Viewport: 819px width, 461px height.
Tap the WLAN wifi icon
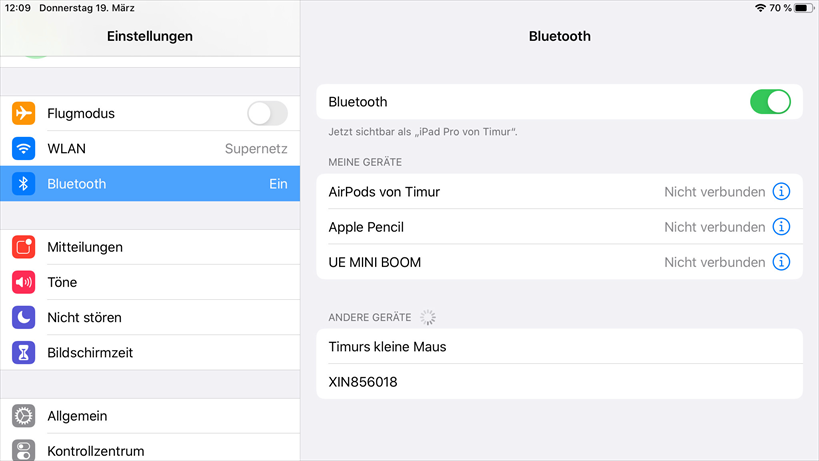click(24, 149)
